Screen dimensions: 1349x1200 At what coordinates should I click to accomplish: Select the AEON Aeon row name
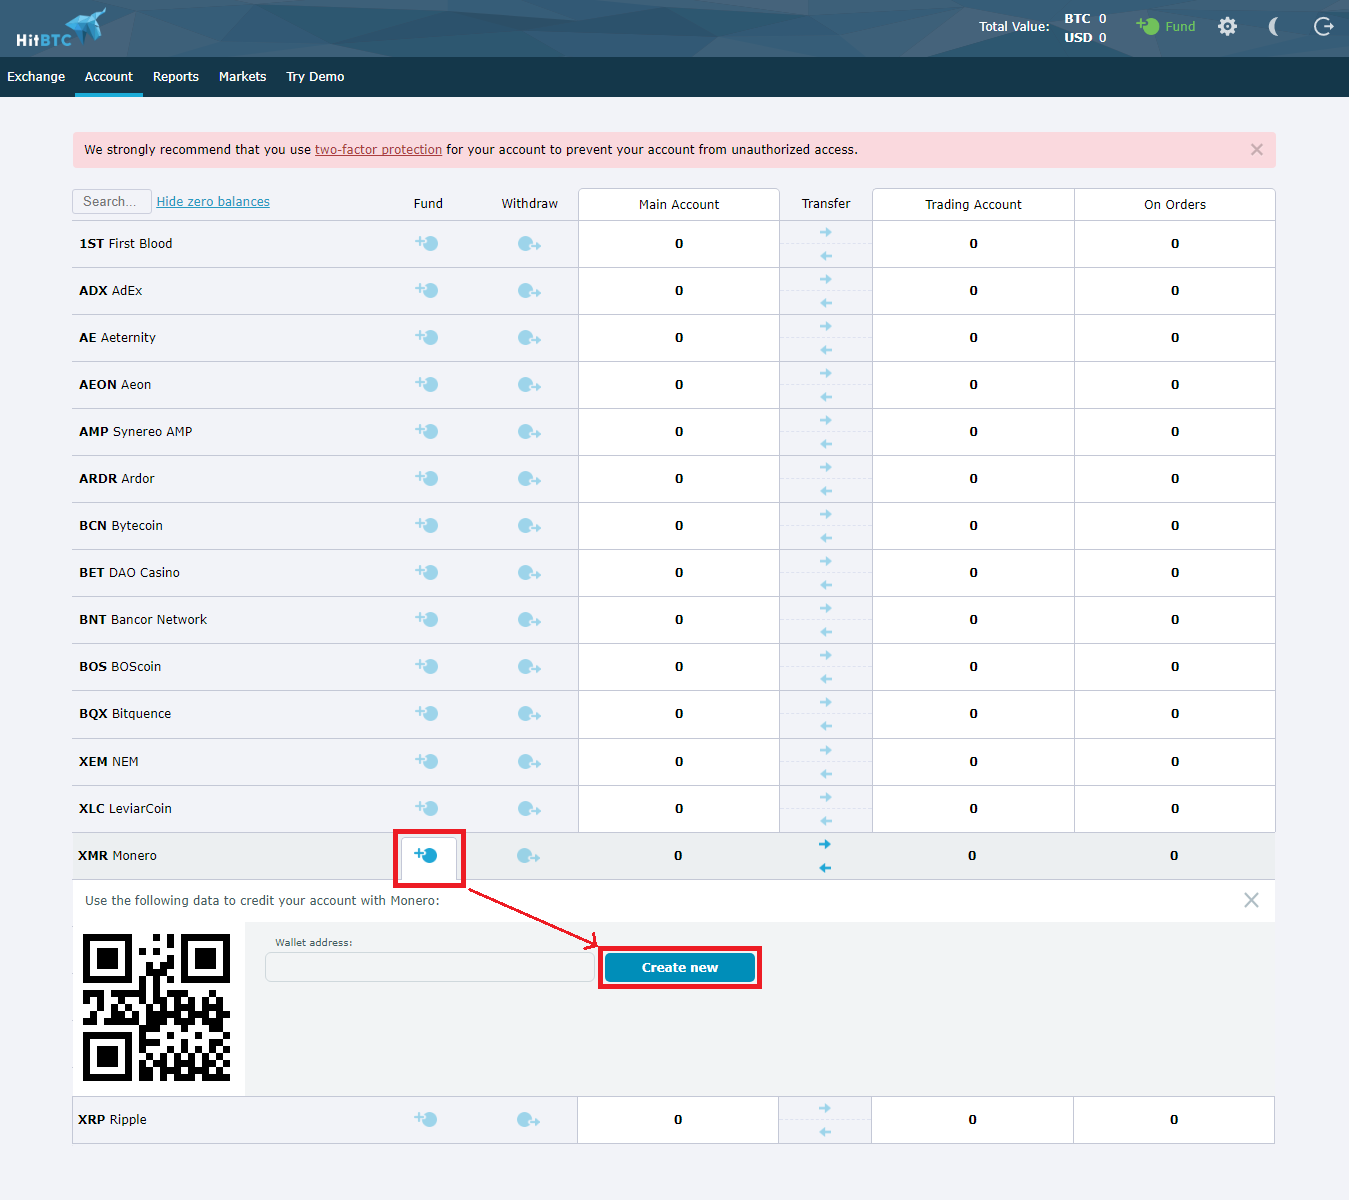tap(115, 385)
